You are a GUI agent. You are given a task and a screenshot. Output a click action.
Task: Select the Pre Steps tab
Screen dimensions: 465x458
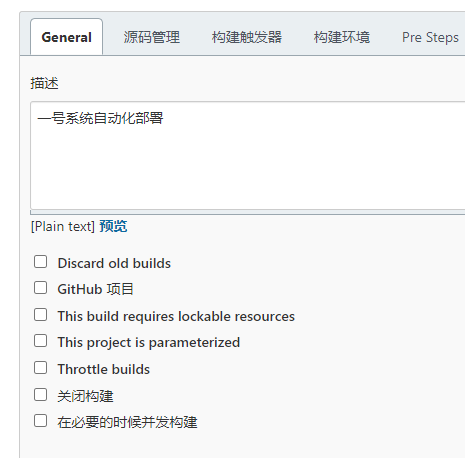[430, 37]
